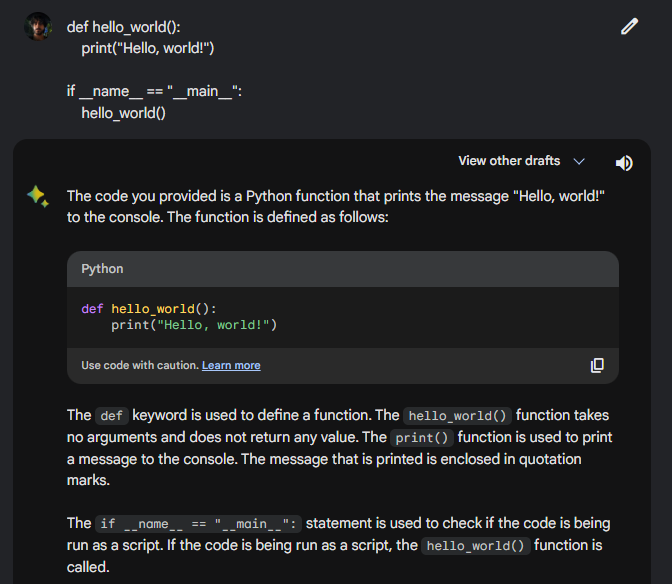Click the pencil icon to edit the prompt
Image resolution: width=672 pixels, height=584 pixels.
(629, 27)
